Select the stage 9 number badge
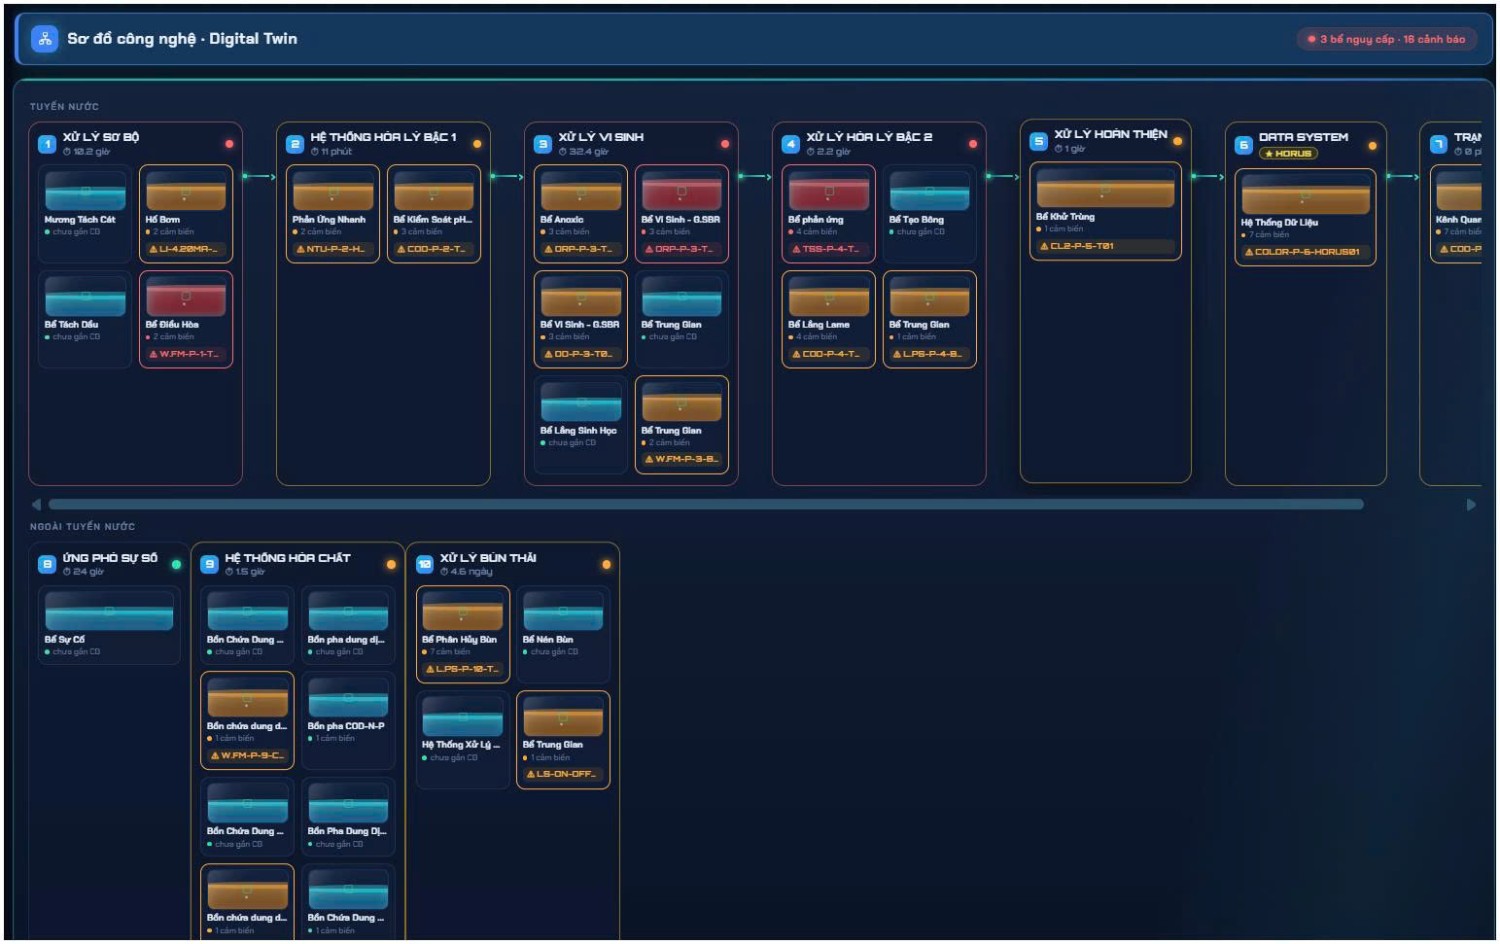This screenshot has width=1500, height=944. point(209,564)
